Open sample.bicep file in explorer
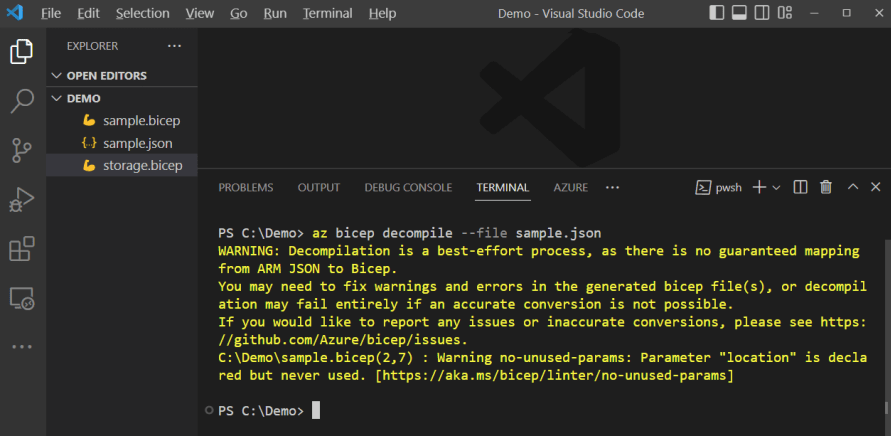 [x=141, y=120]
